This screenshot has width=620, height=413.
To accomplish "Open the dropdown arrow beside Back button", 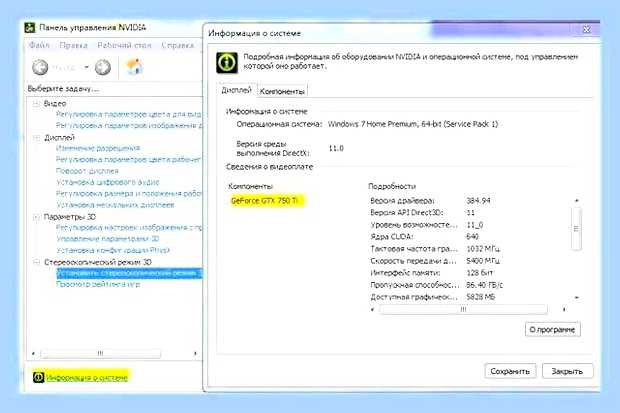I will (x=87, y=67).
